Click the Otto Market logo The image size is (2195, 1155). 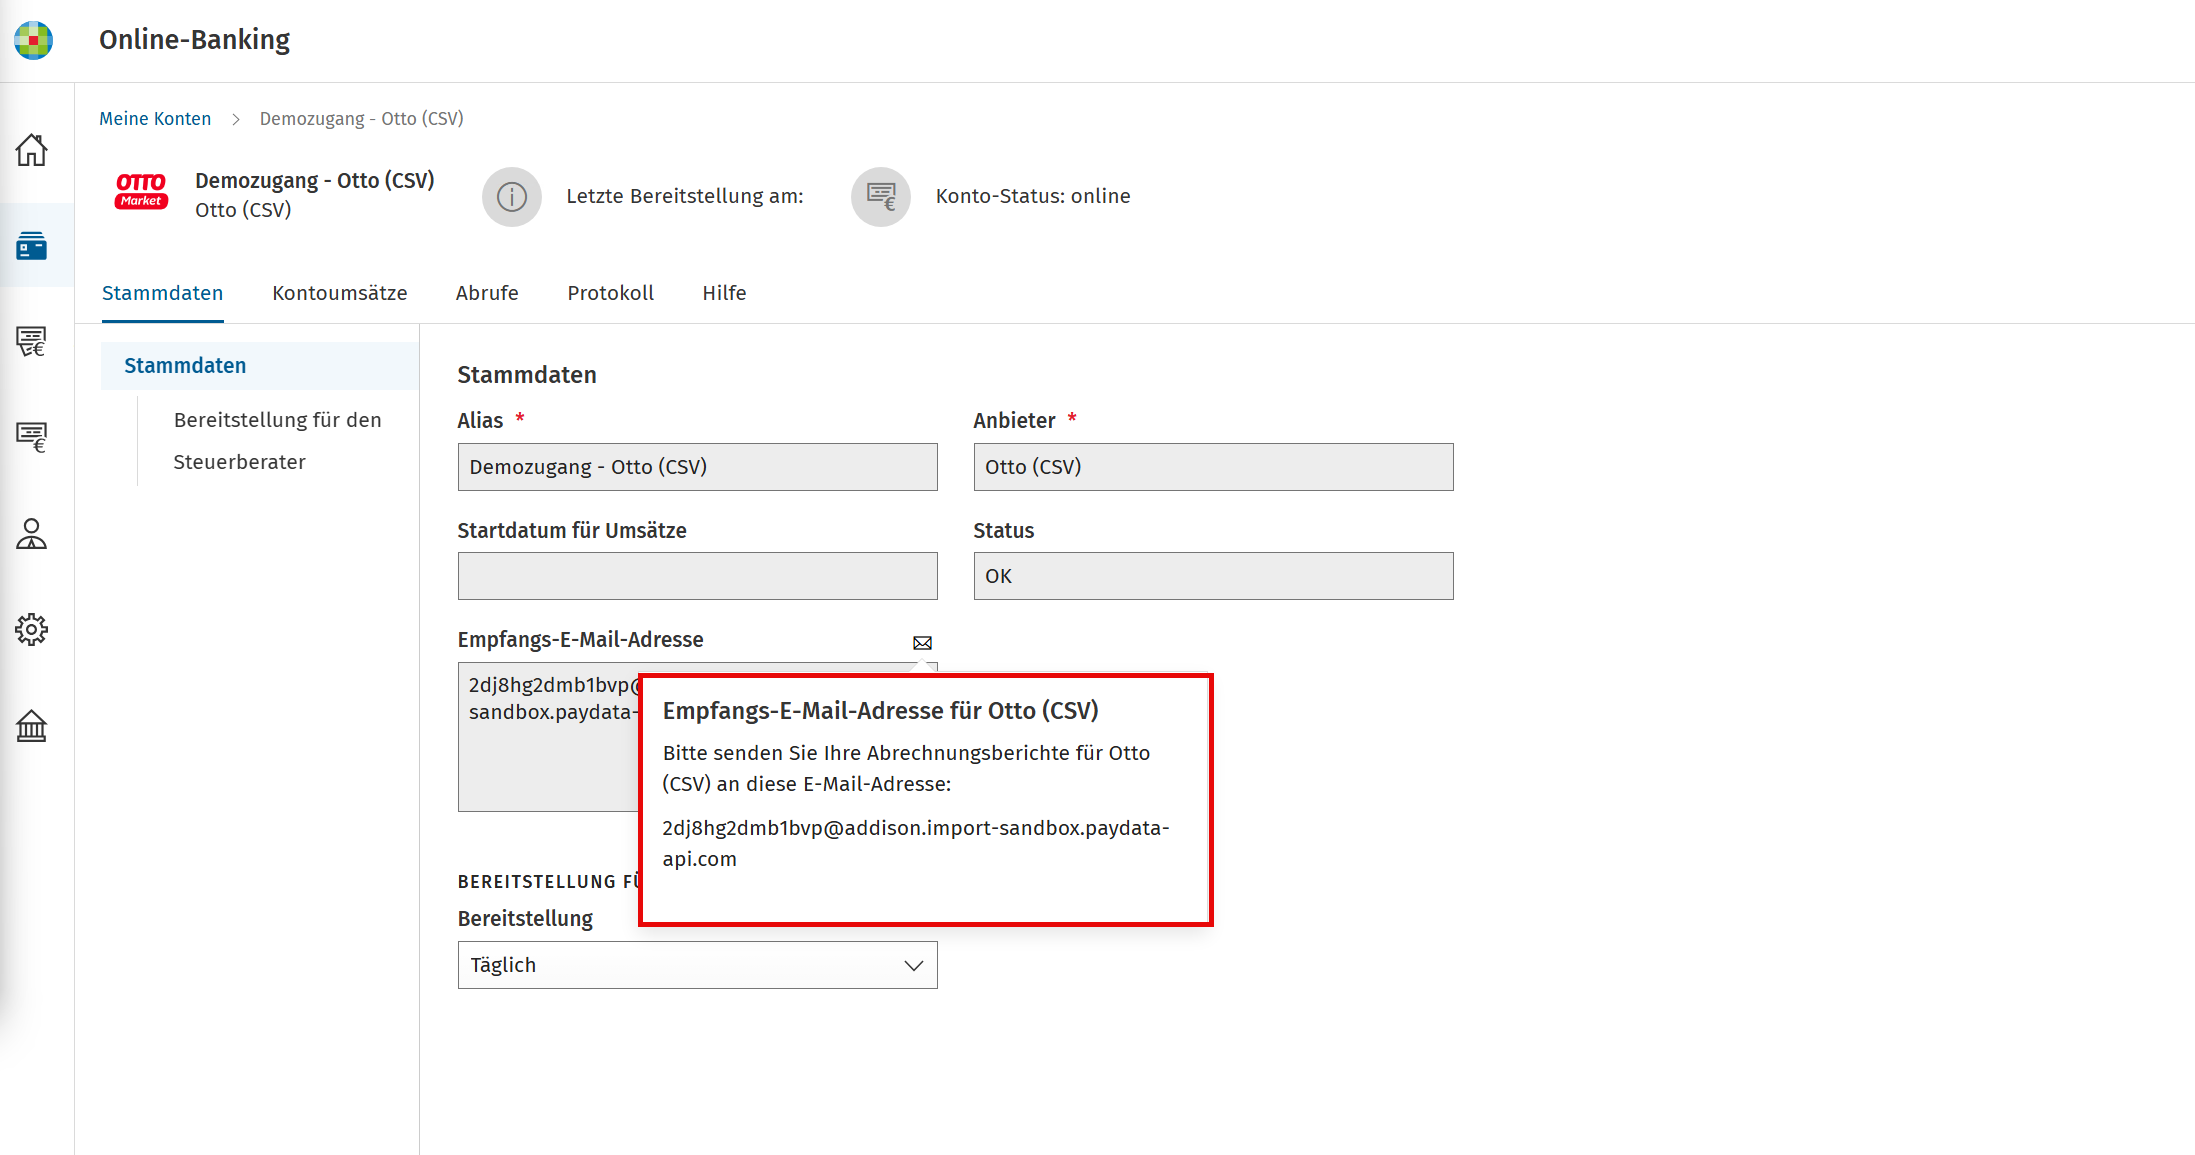[141, 191]
